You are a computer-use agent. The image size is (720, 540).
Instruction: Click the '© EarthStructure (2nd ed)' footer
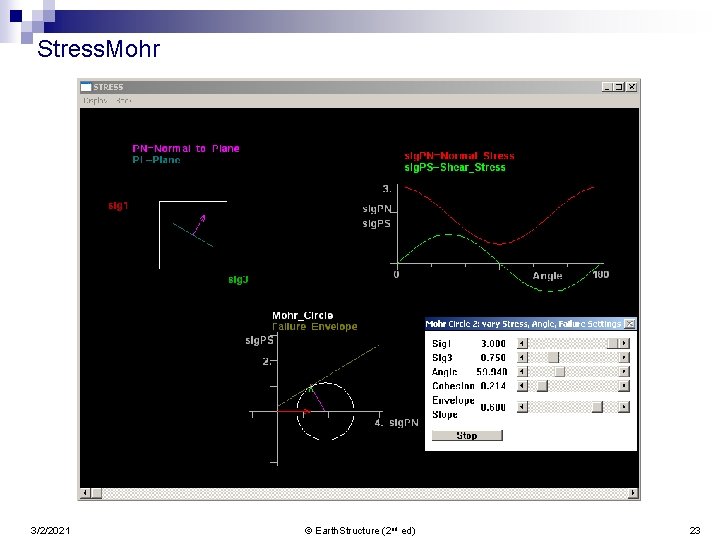(x=360, y=530)
